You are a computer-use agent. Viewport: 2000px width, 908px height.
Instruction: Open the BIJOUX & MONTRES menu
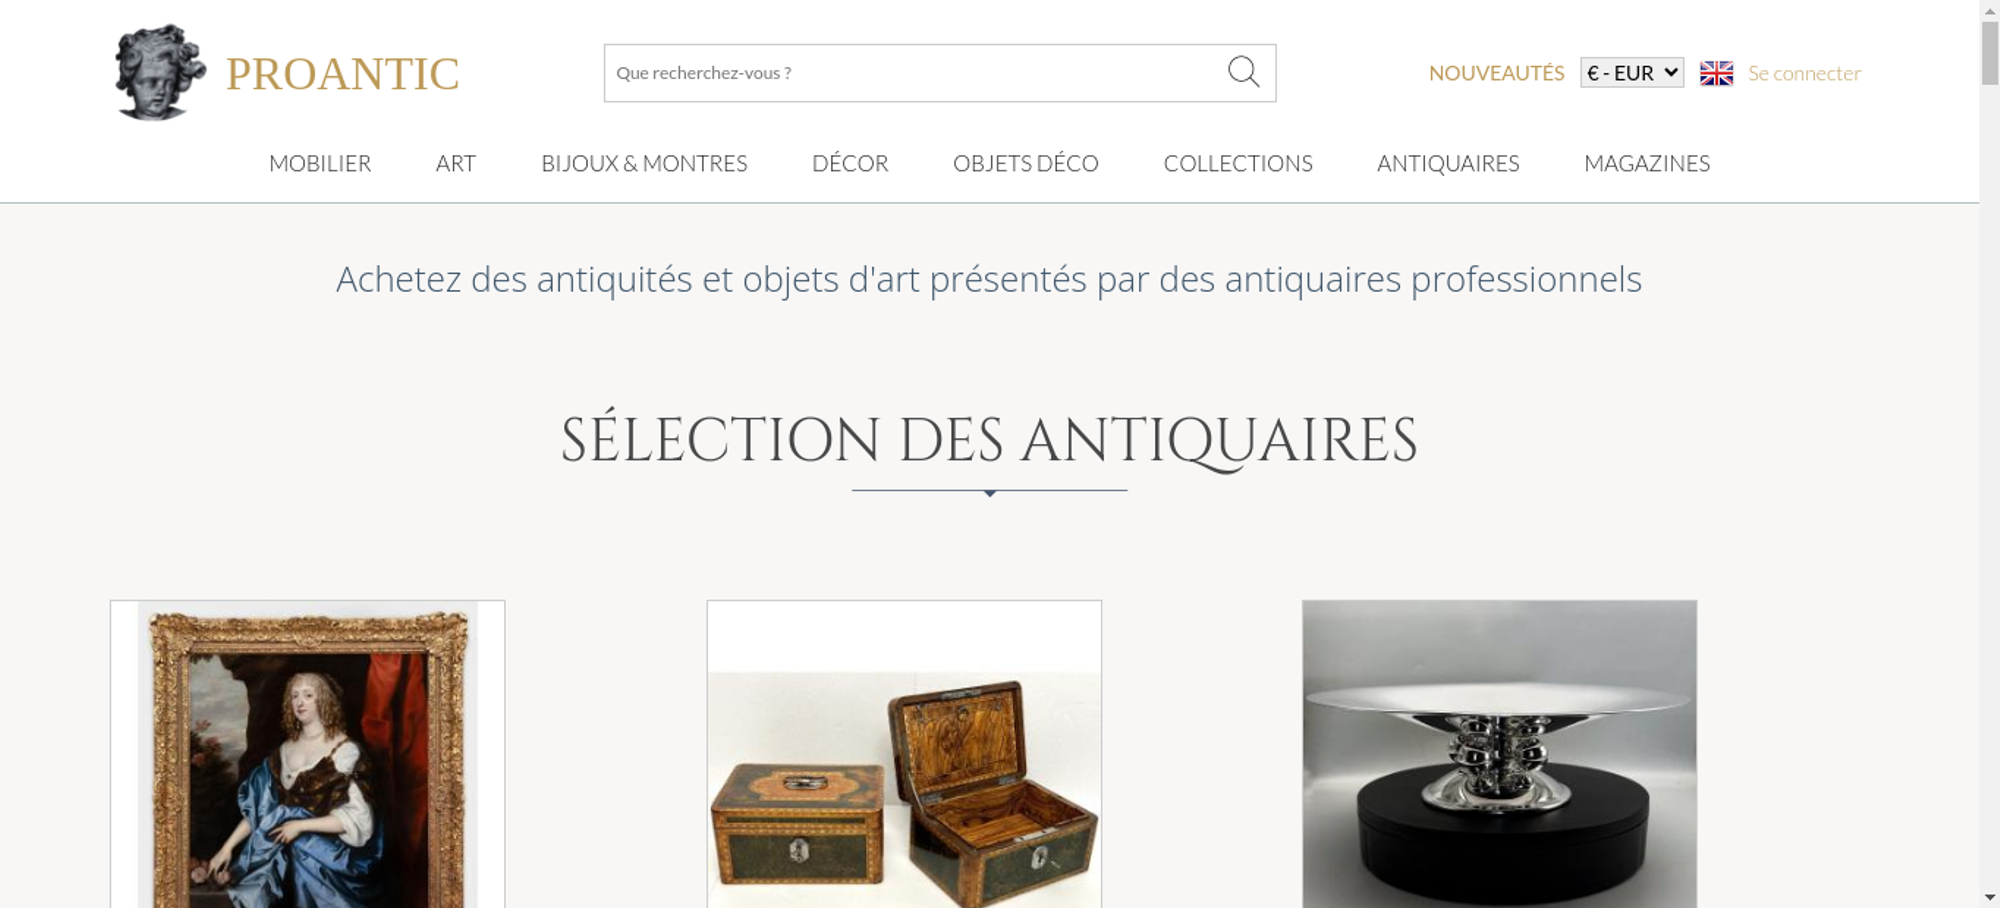click(x=644, y=163)
